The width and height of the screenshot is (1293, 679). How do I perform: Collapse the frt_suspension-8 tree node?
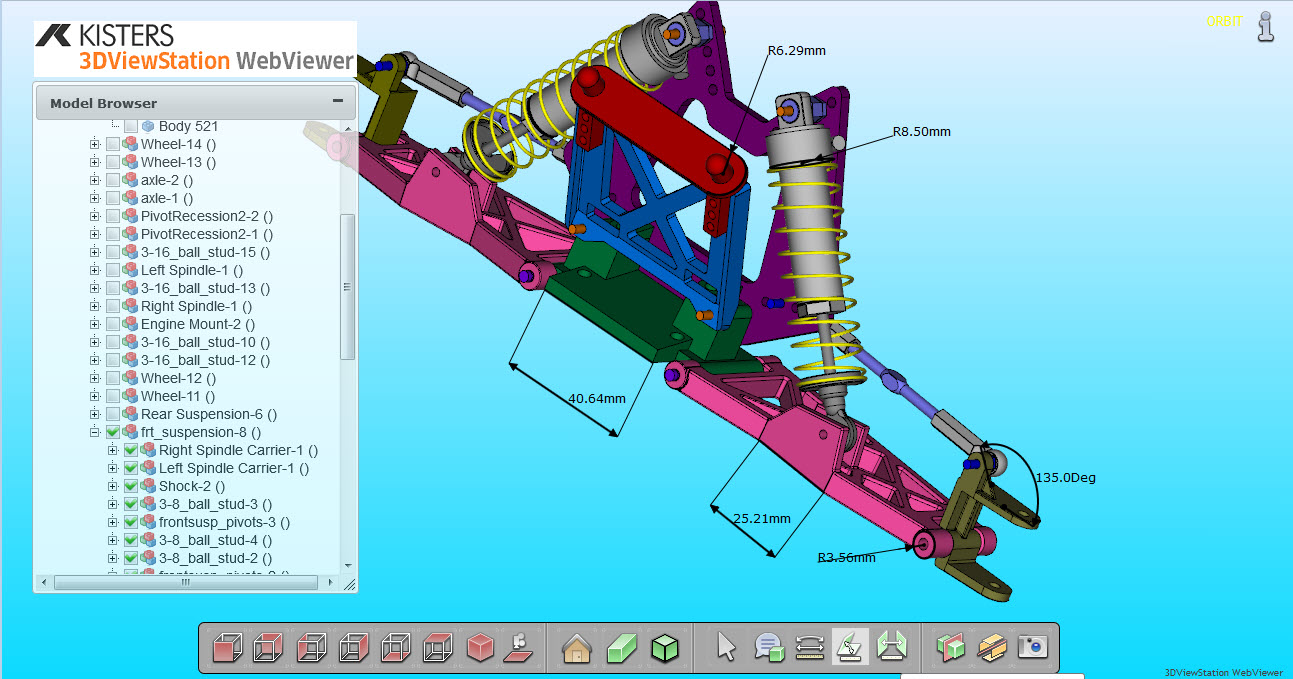pos(95,432)
